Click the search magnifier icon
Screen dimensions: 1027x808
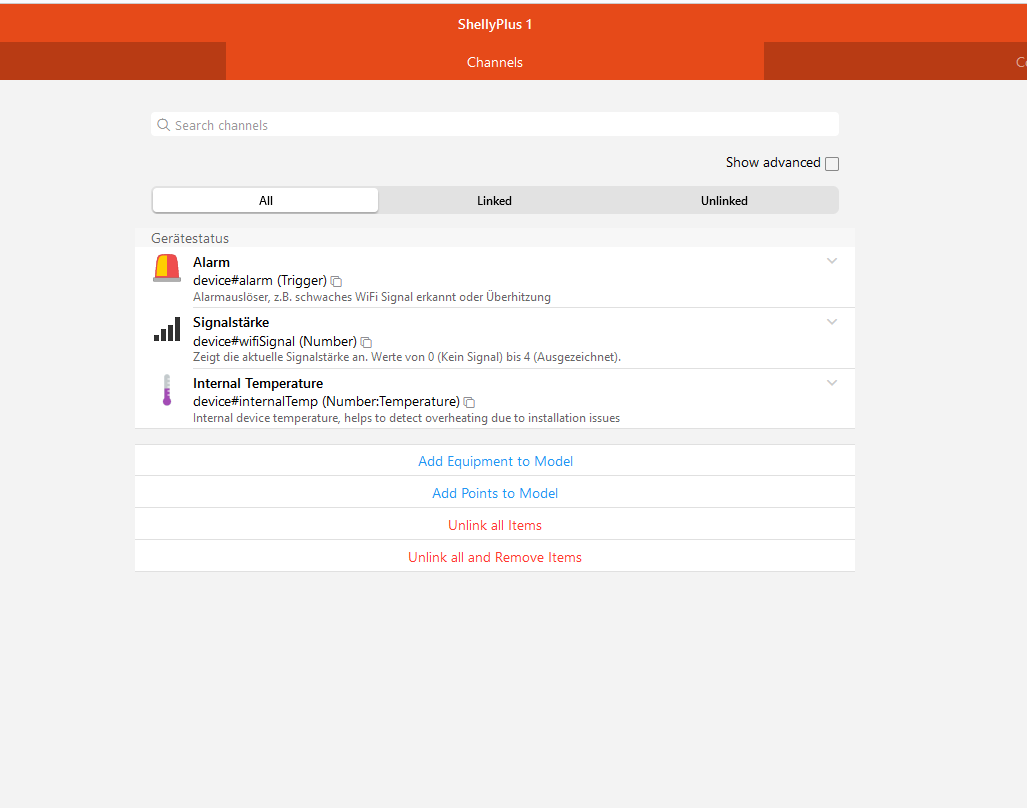click(x=164, y=125)
